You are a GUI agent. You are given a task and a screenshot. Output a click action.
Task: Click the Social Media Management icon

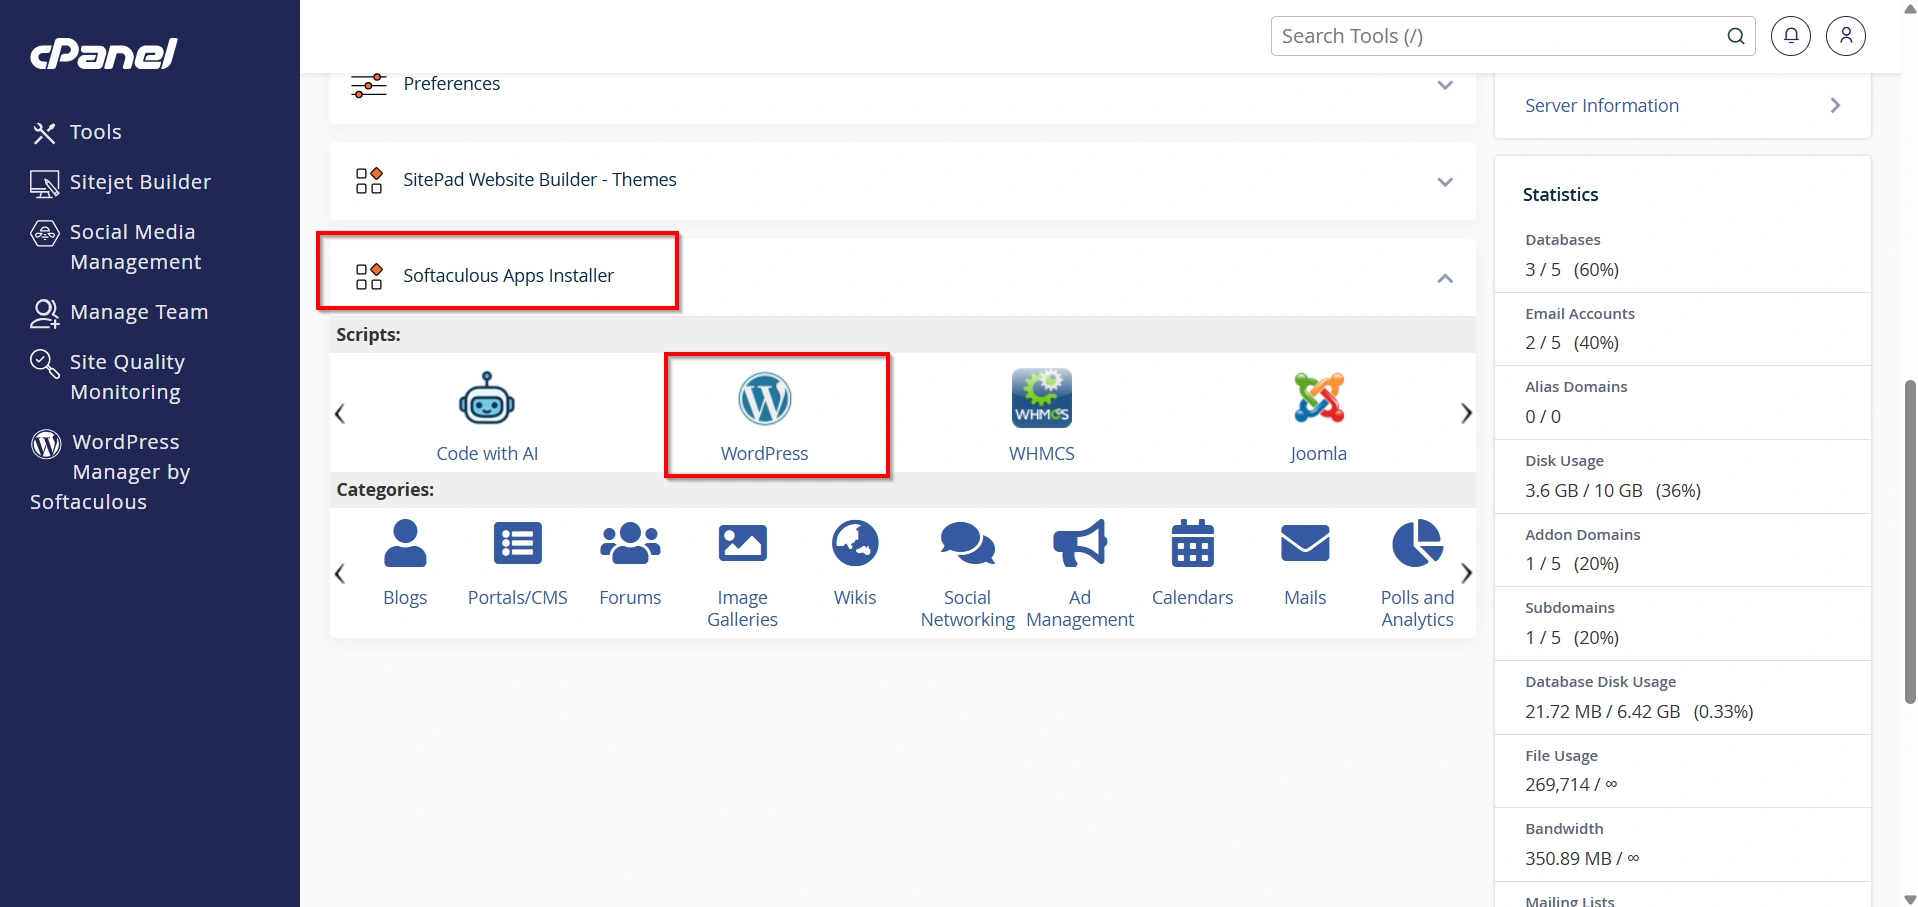[x=45, y=233]
